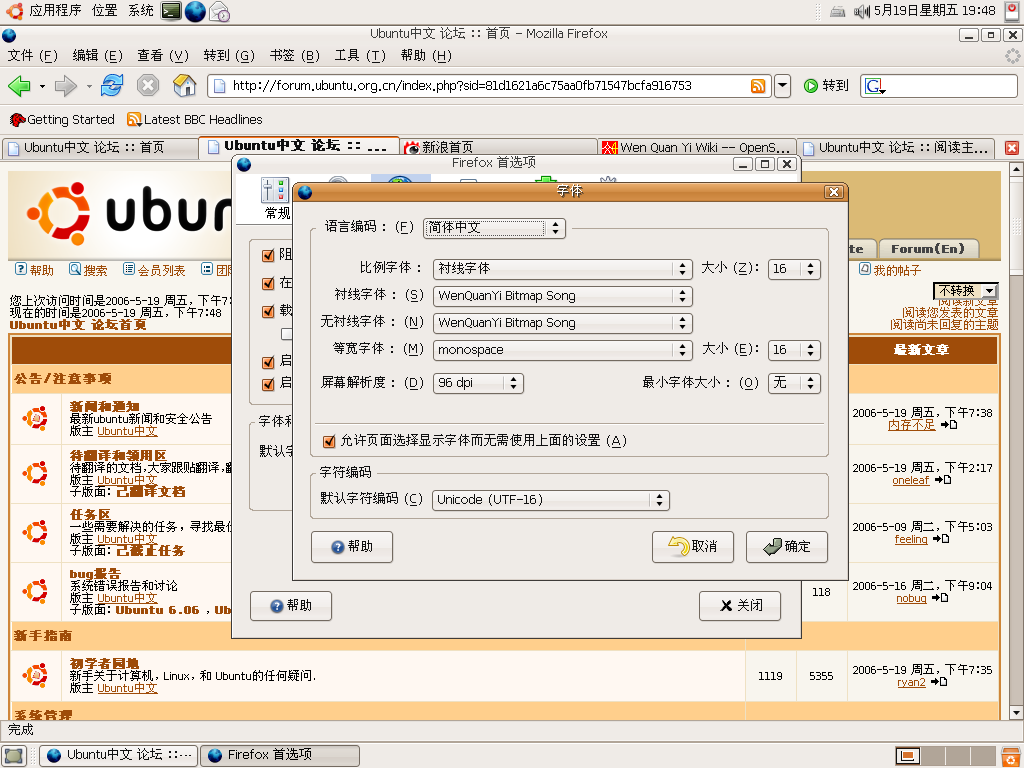Screen dimensions: 1024x768
Task: Click 确定 in the Fonts dialog
Action: (x=787, y=547)
